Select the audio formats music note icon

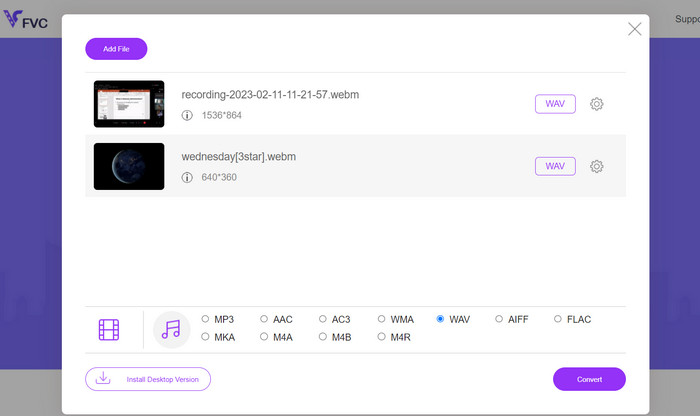coord(171,329)
